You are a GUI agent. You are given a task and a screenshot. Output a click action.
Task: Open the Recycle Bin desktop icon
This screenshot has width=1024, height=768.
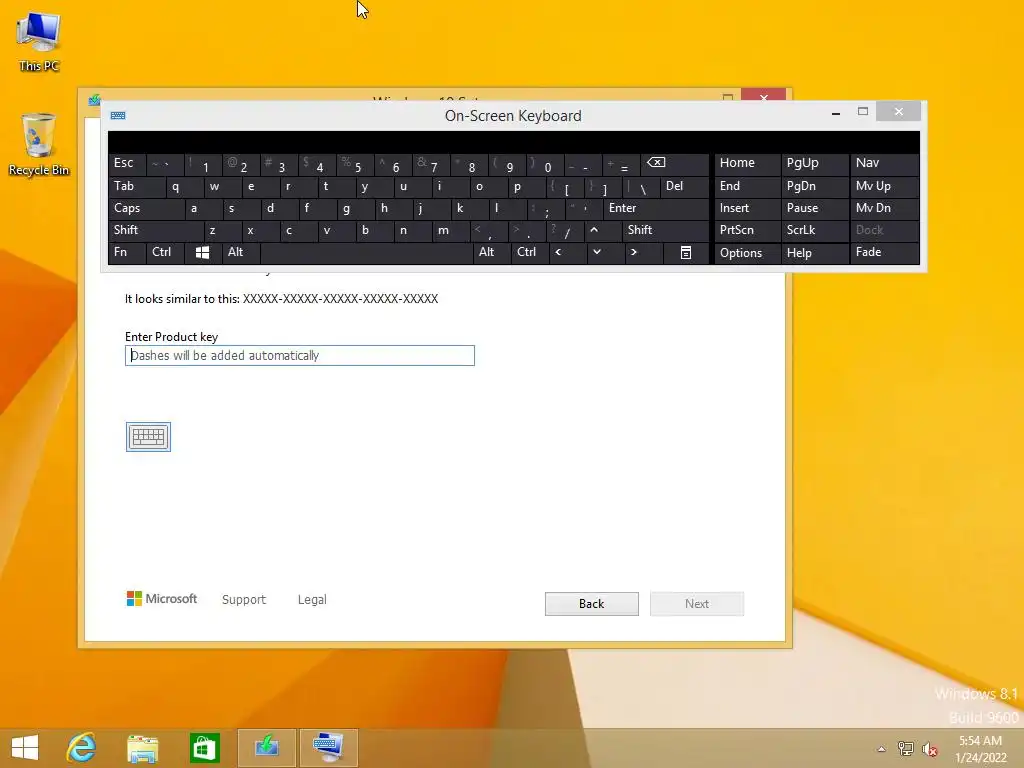coord(39,145)
